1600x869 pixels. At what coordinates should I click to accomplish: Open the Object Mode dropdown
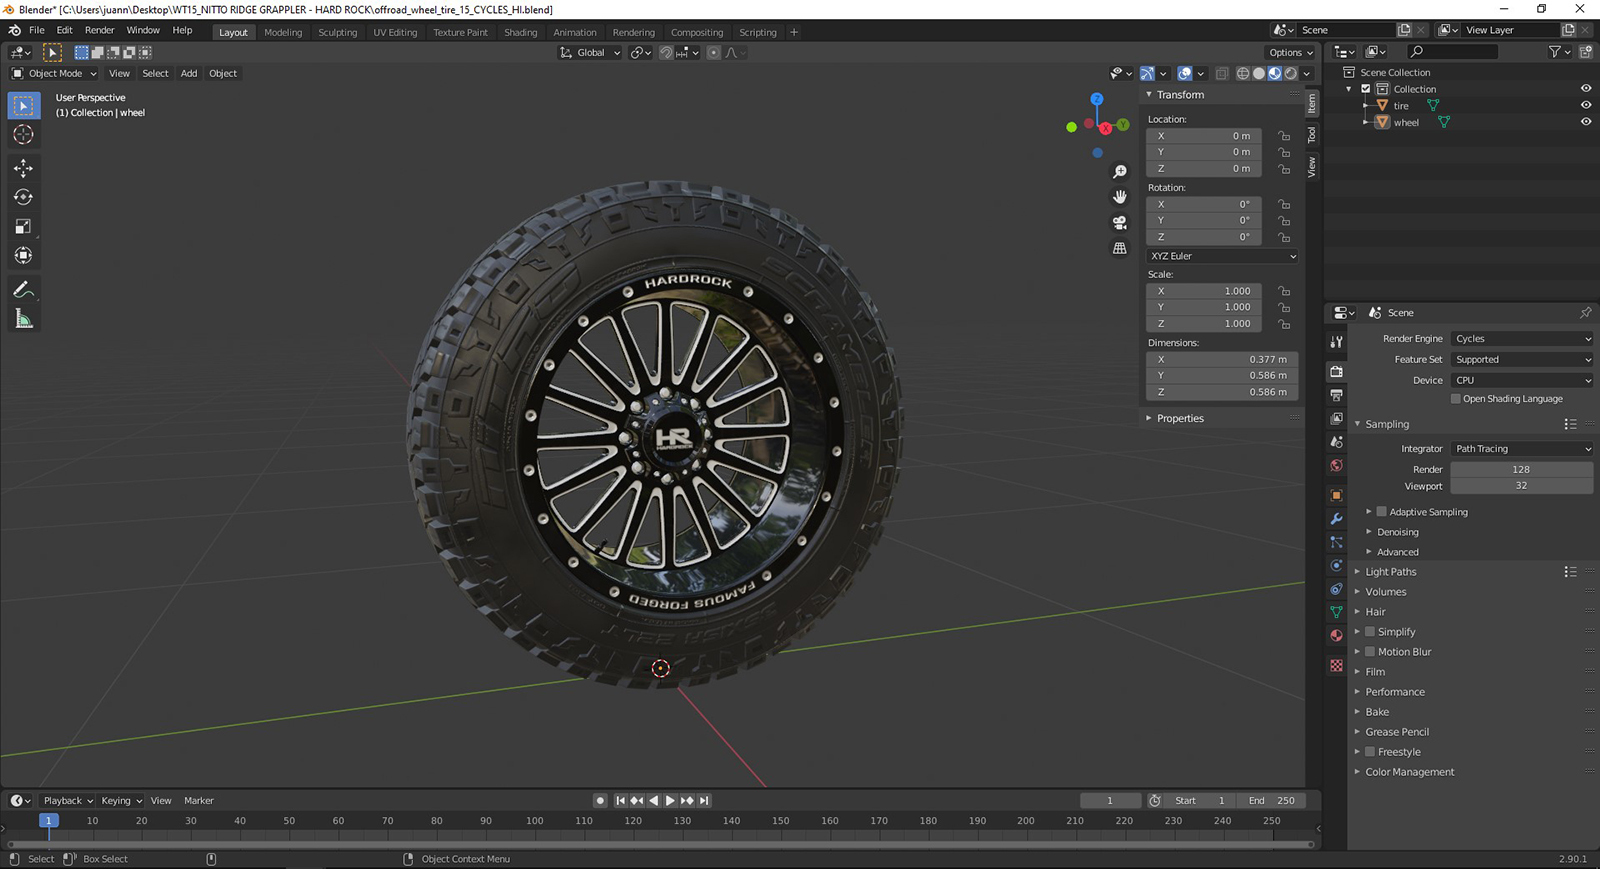(x=54, y=73)
